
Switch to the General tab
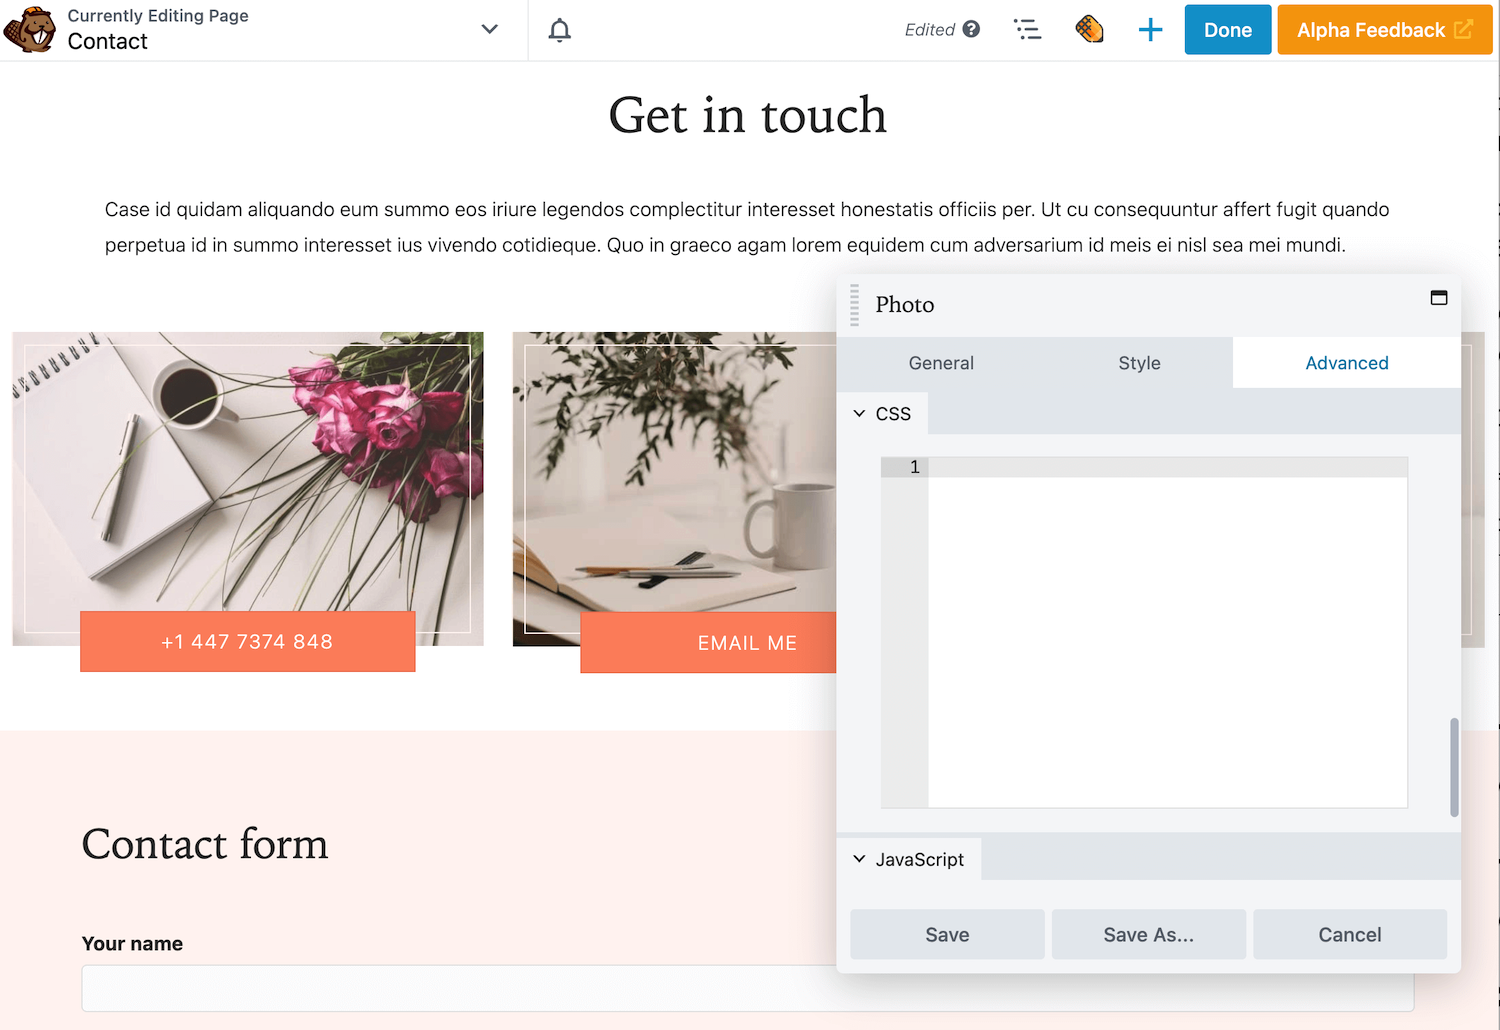(941, 363)
